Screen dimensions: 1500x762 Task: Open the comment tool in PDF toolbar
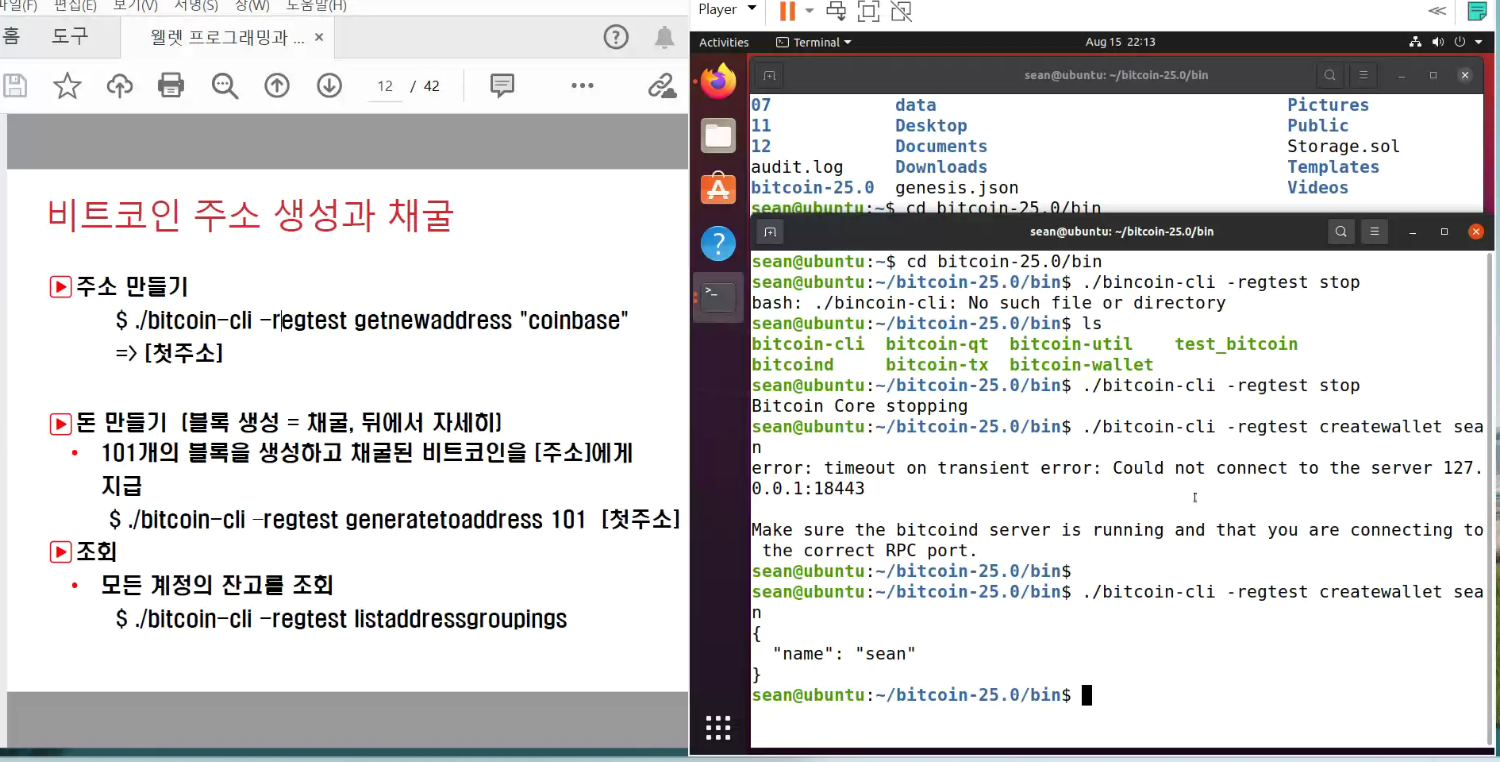coord(502,86)
